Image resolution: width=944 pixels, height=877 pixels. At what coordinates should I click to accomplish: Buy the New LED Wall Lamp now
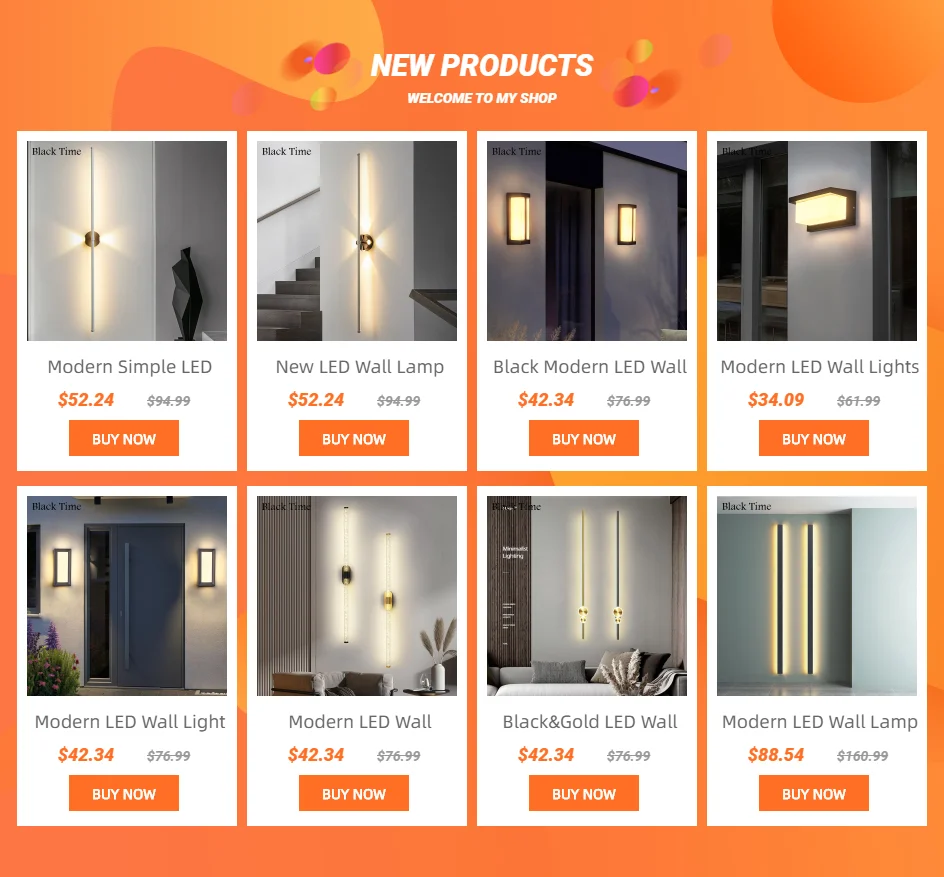[x=354, y=438]
